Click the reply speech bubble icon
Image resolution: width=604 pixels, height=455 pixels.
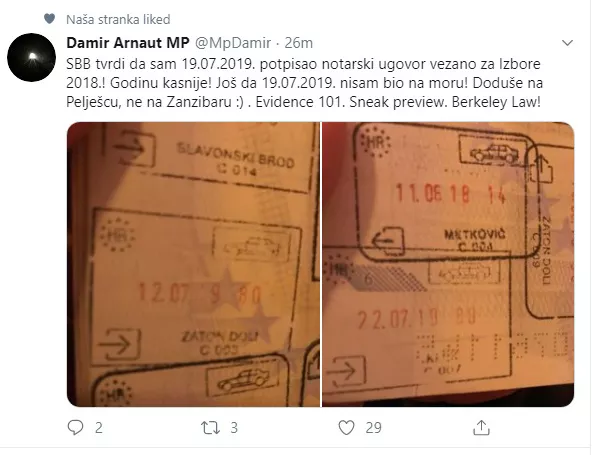[x=75, y=427]
